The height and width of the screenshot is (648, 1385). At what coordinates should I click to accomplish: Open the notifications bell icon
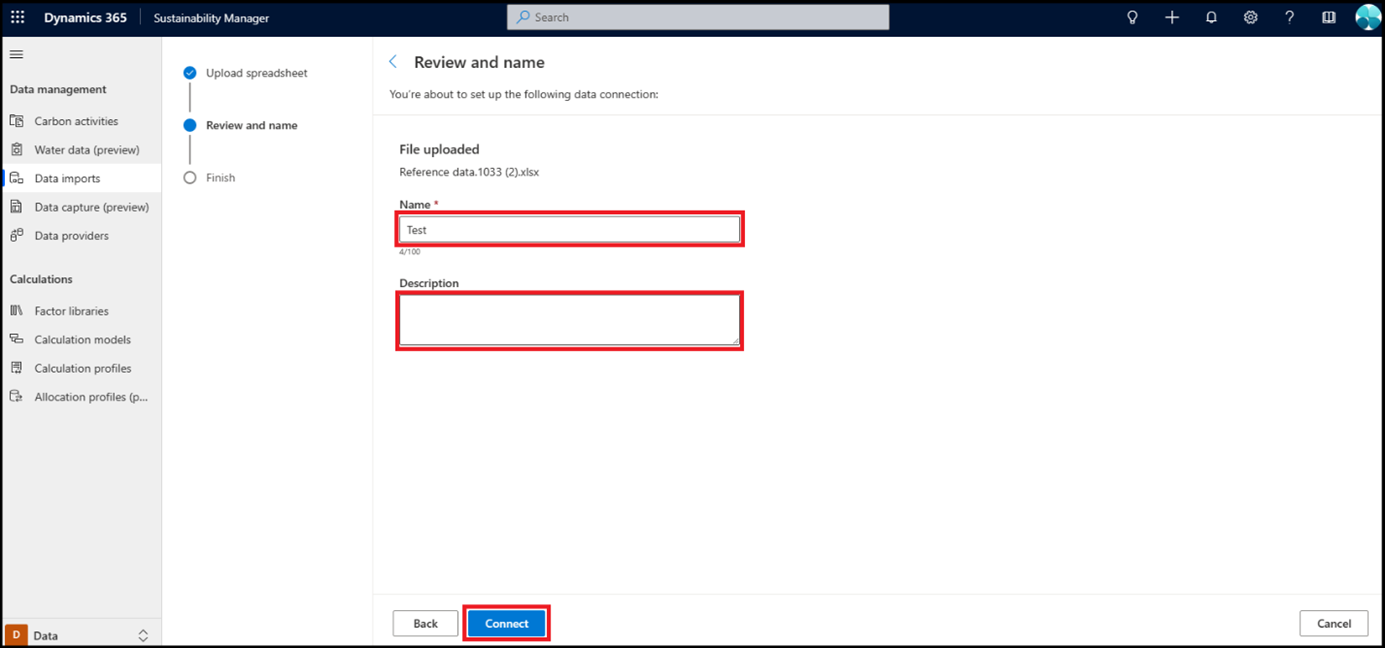[x=1211, y=17]
